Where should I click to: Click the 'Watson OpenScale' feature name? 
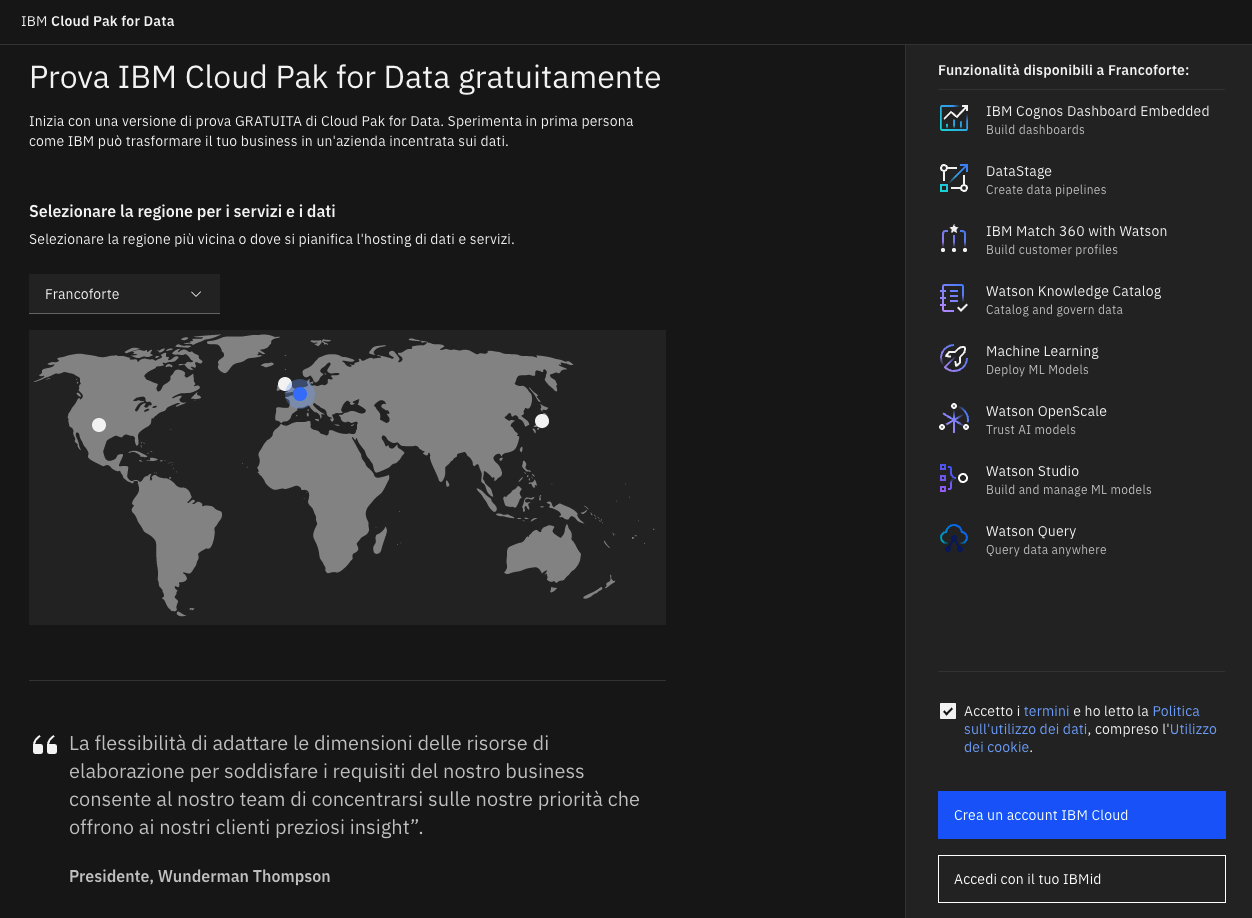(1046, 411)
